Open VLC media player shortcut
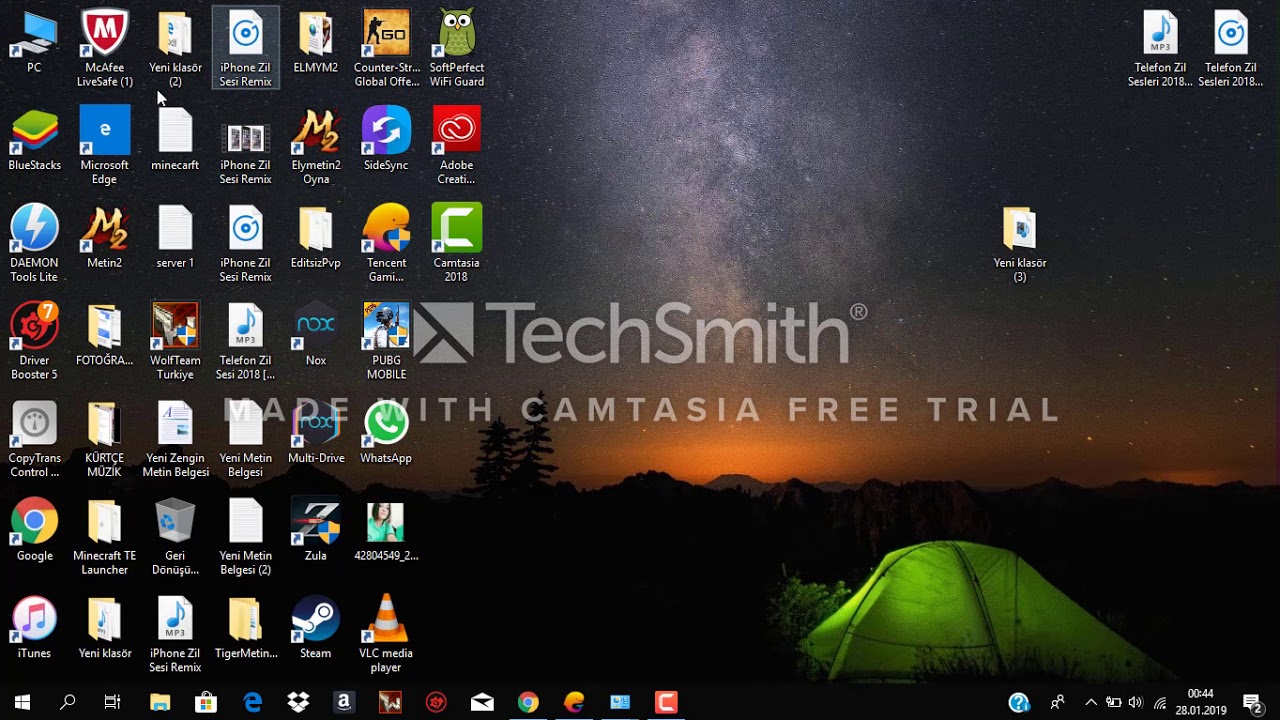Viewport: 1280px width, 720px height. point(386,634)
